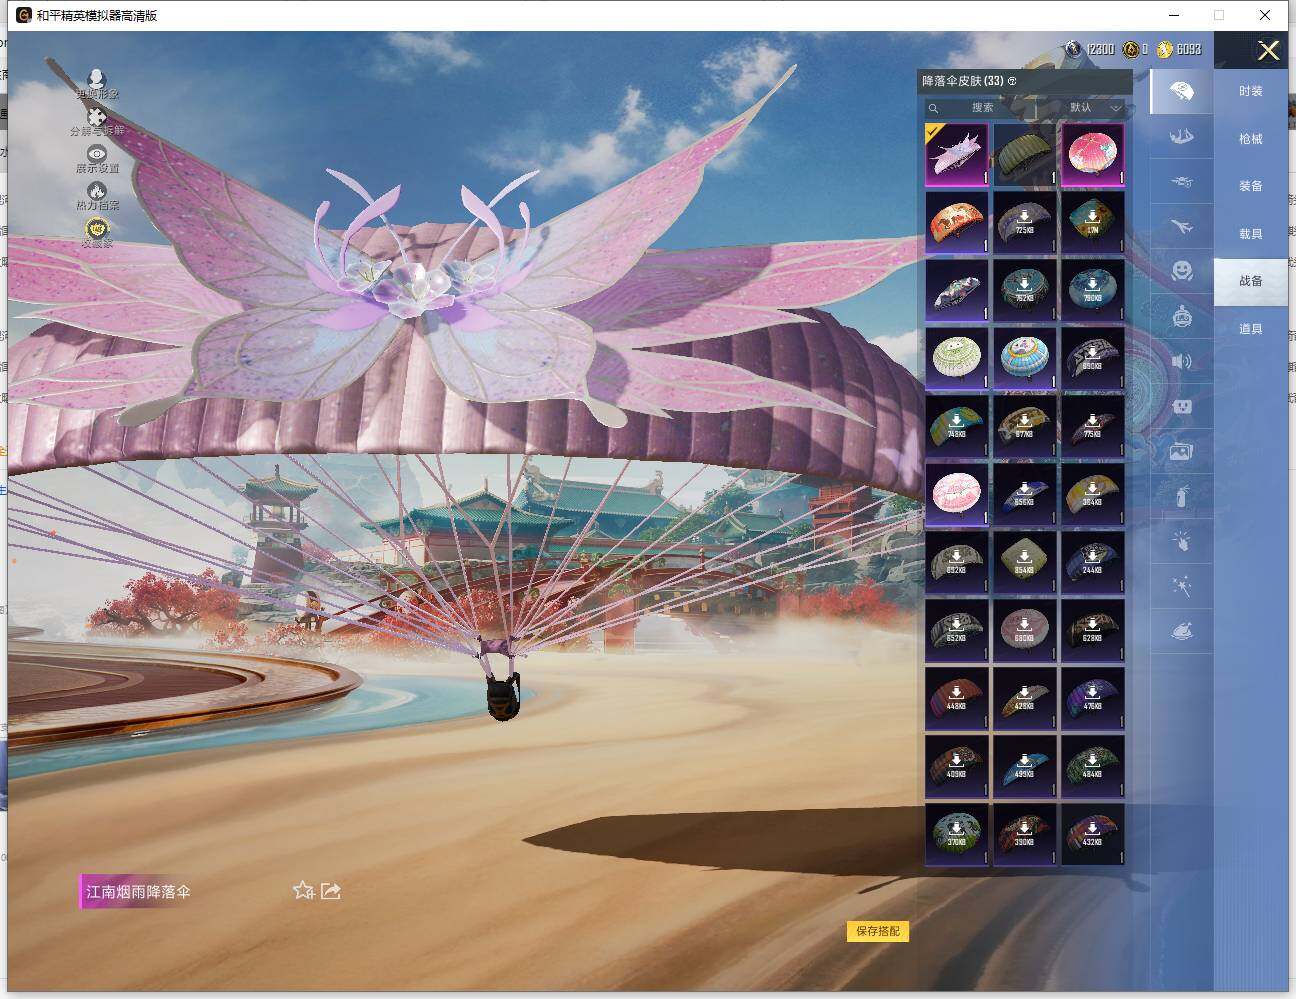
Task: Download the 448KB parachute skin
Action: [957, 699]
